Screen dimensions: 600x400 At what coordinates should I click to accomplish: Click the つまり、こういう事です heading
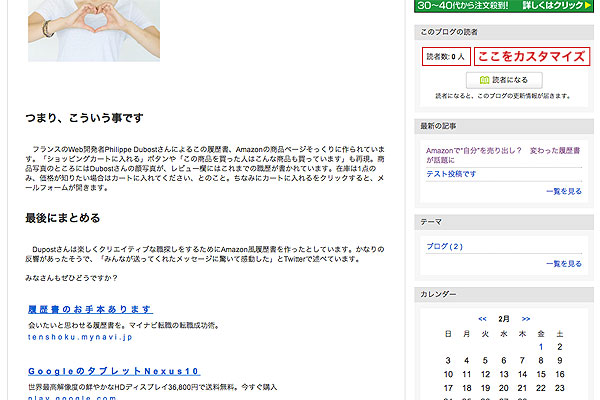click(x=84, y=118)
